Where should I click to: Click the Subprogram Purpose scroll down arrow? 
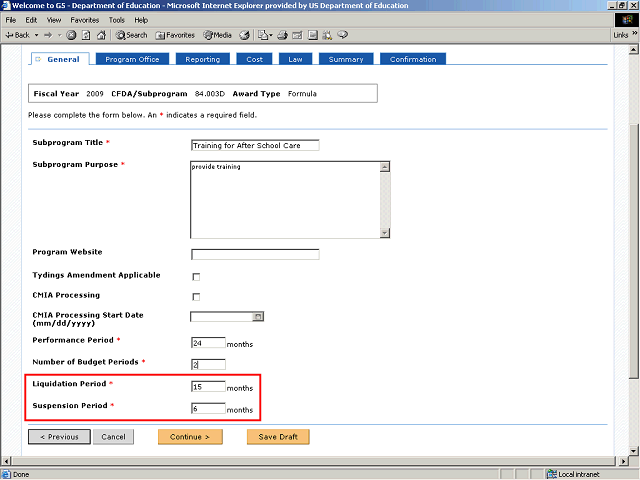[384, 233]
